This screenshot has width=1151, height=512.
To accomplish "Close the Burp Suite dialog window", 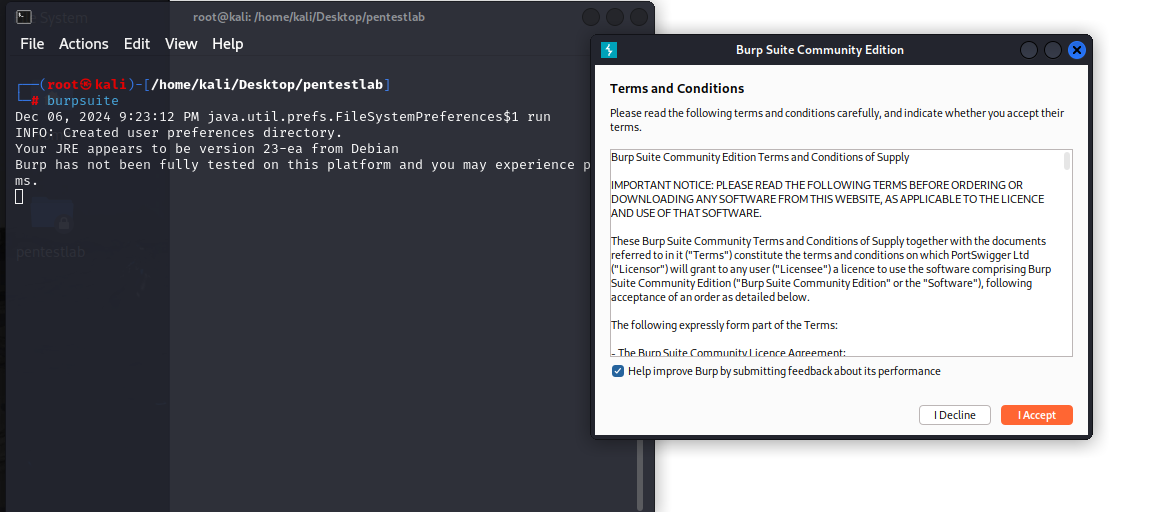I will (x=1076, y=50).
